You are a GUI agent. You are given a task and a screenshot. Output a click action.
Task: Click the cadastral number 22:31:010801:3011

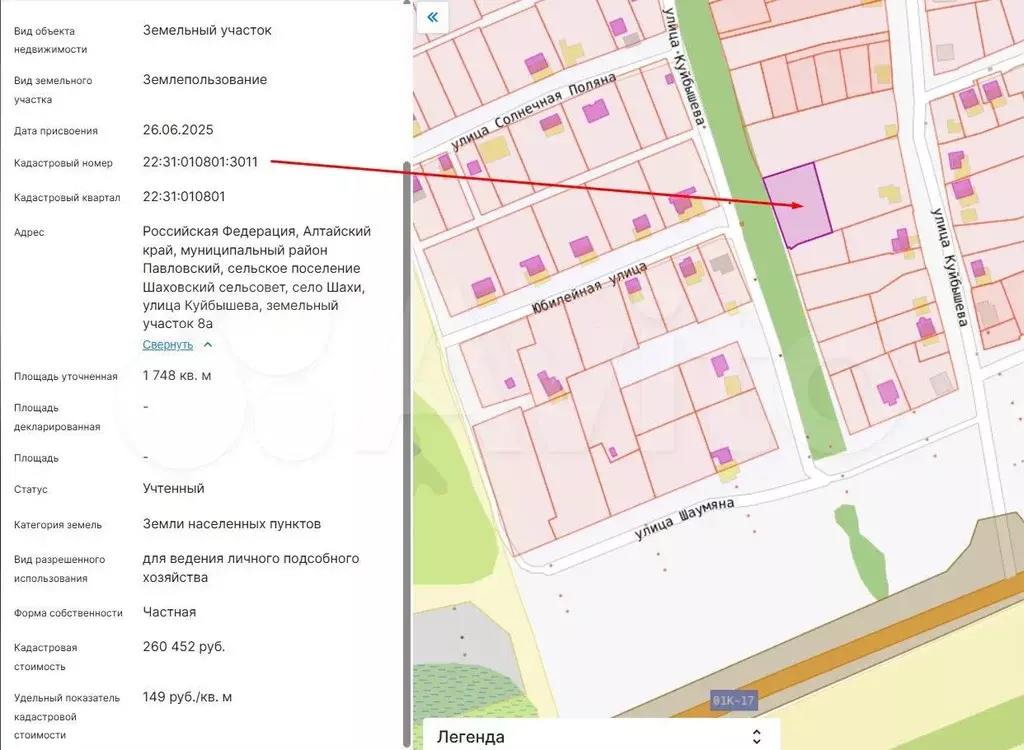point(200,162)
